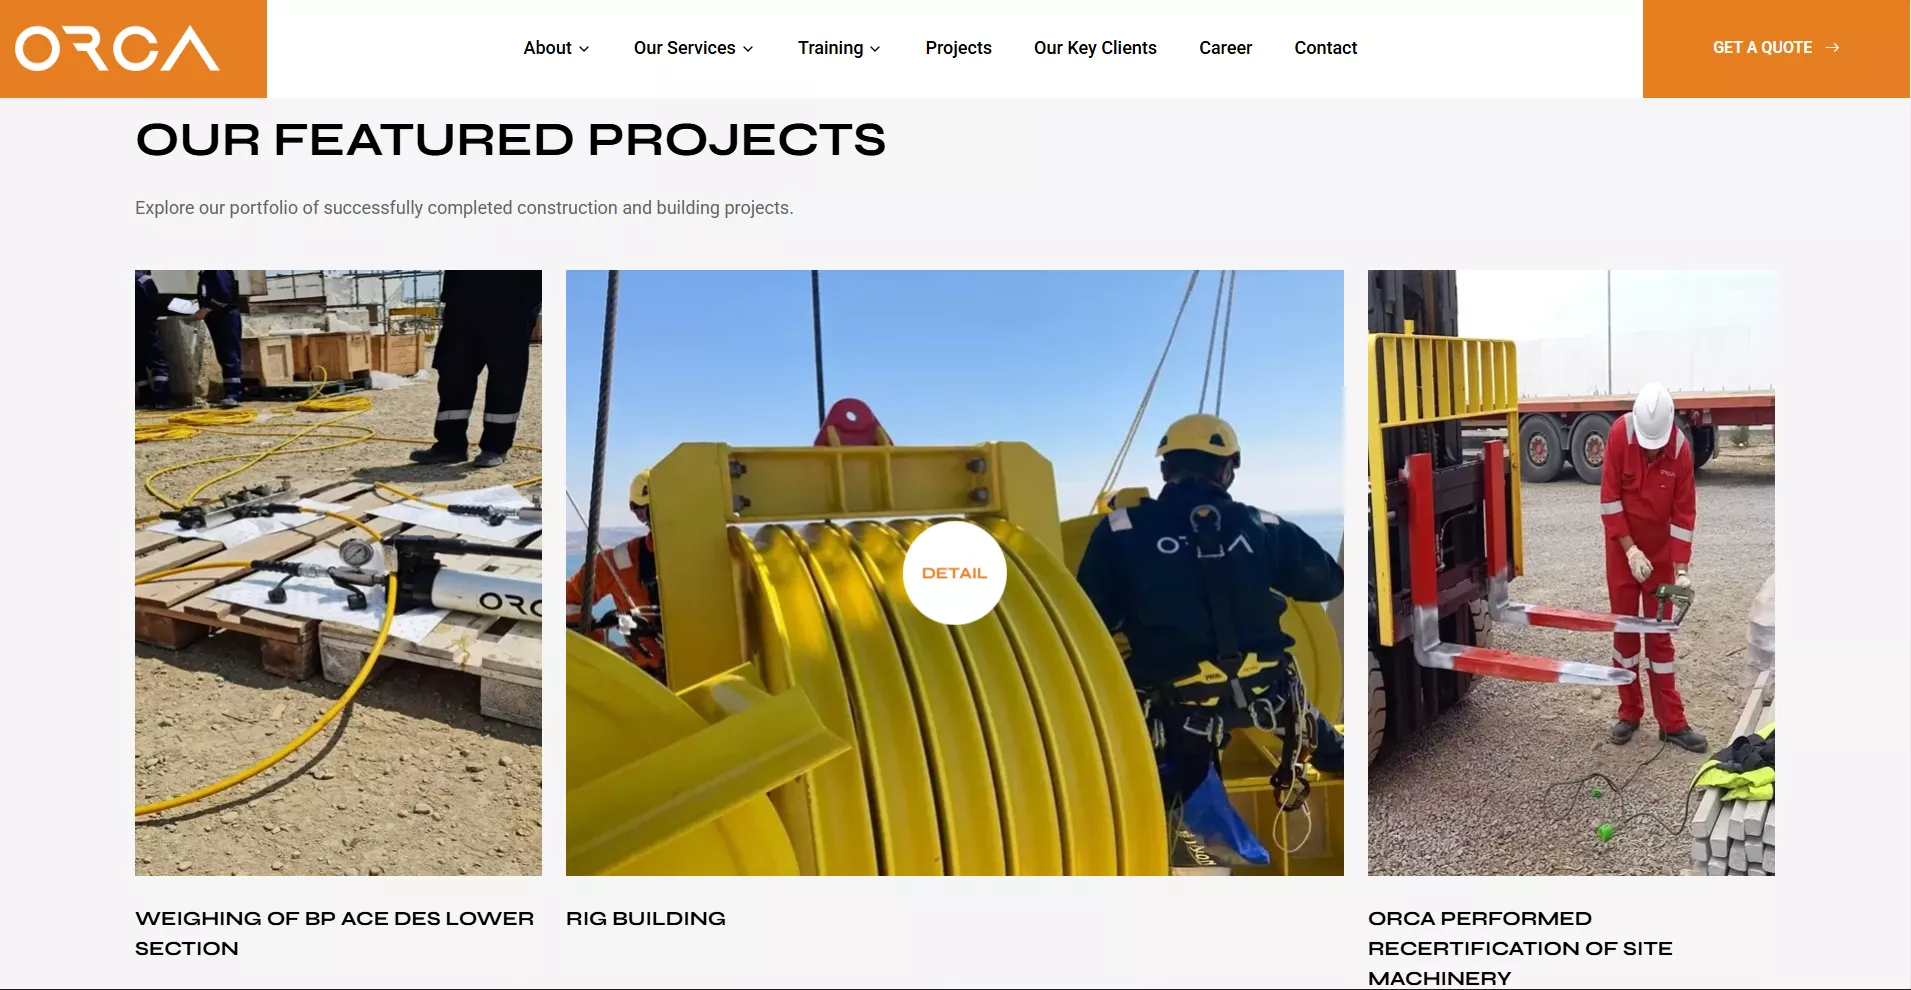Open Recertification of Site Machinery title
Viewport: 1911px width, 990px height.
(1520, 948)
